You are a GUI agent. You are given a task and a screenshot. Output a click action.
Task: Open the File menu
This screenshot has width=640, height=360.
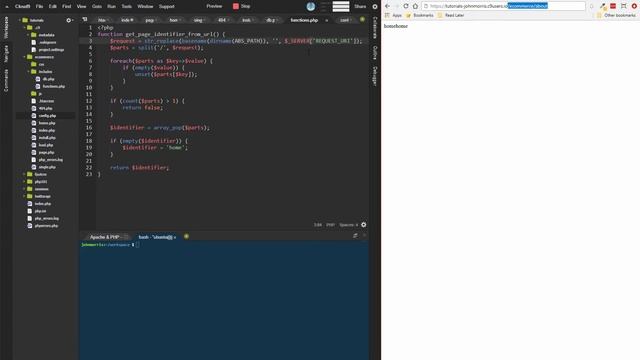(39, 6)
